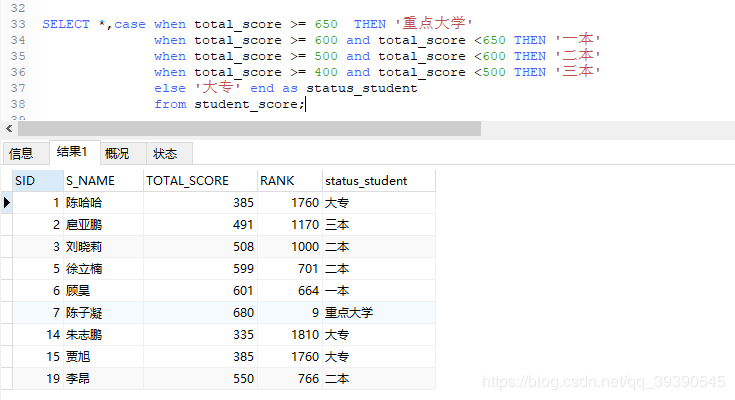Click the '三本' string on line 36

click(578, 71)
